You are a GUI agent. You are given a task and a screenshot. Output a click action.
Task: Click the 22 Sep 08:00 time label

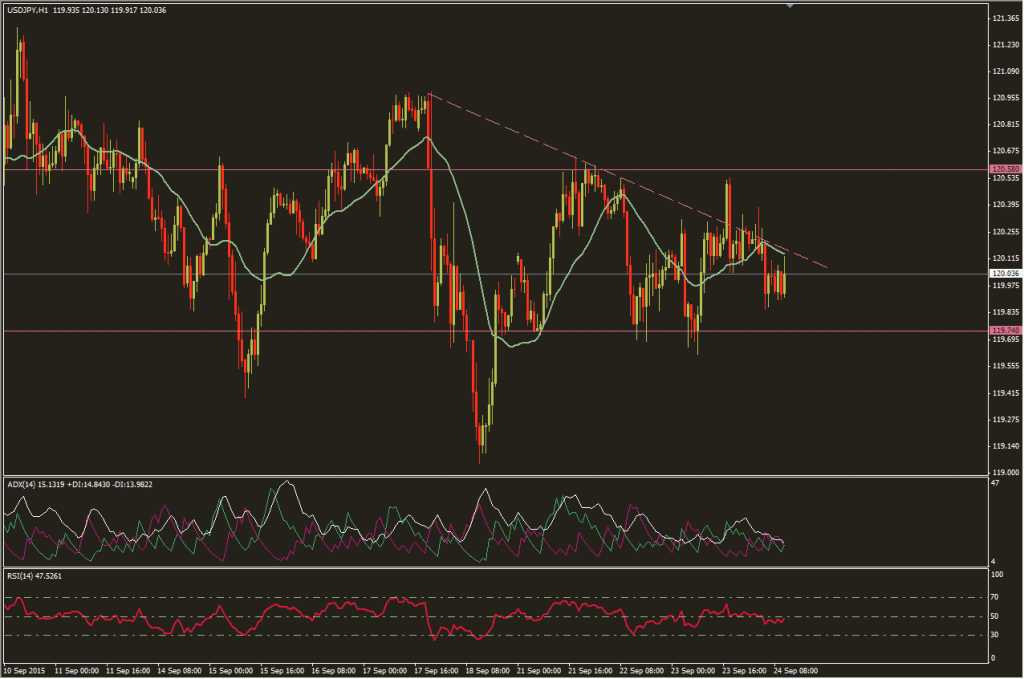click(x=641, y=671)
